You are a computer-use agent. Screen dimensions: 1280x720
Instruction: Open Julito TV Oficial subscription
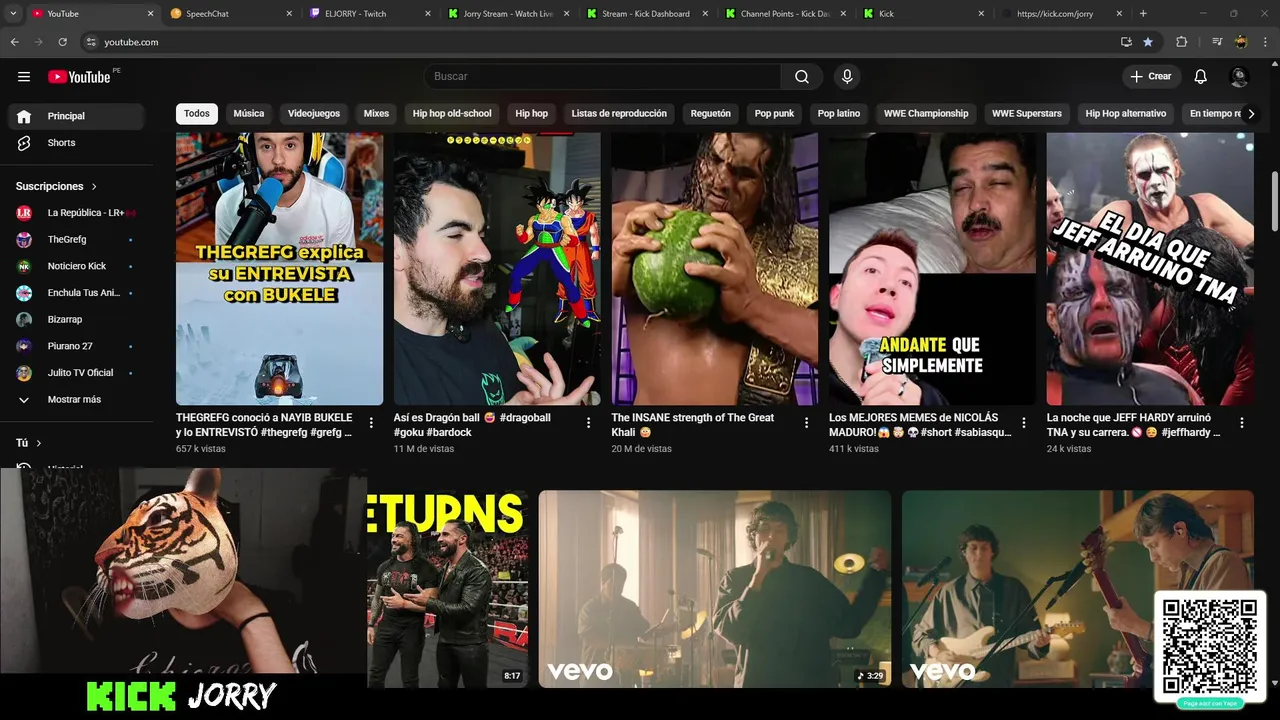click(x=76, y=373)
